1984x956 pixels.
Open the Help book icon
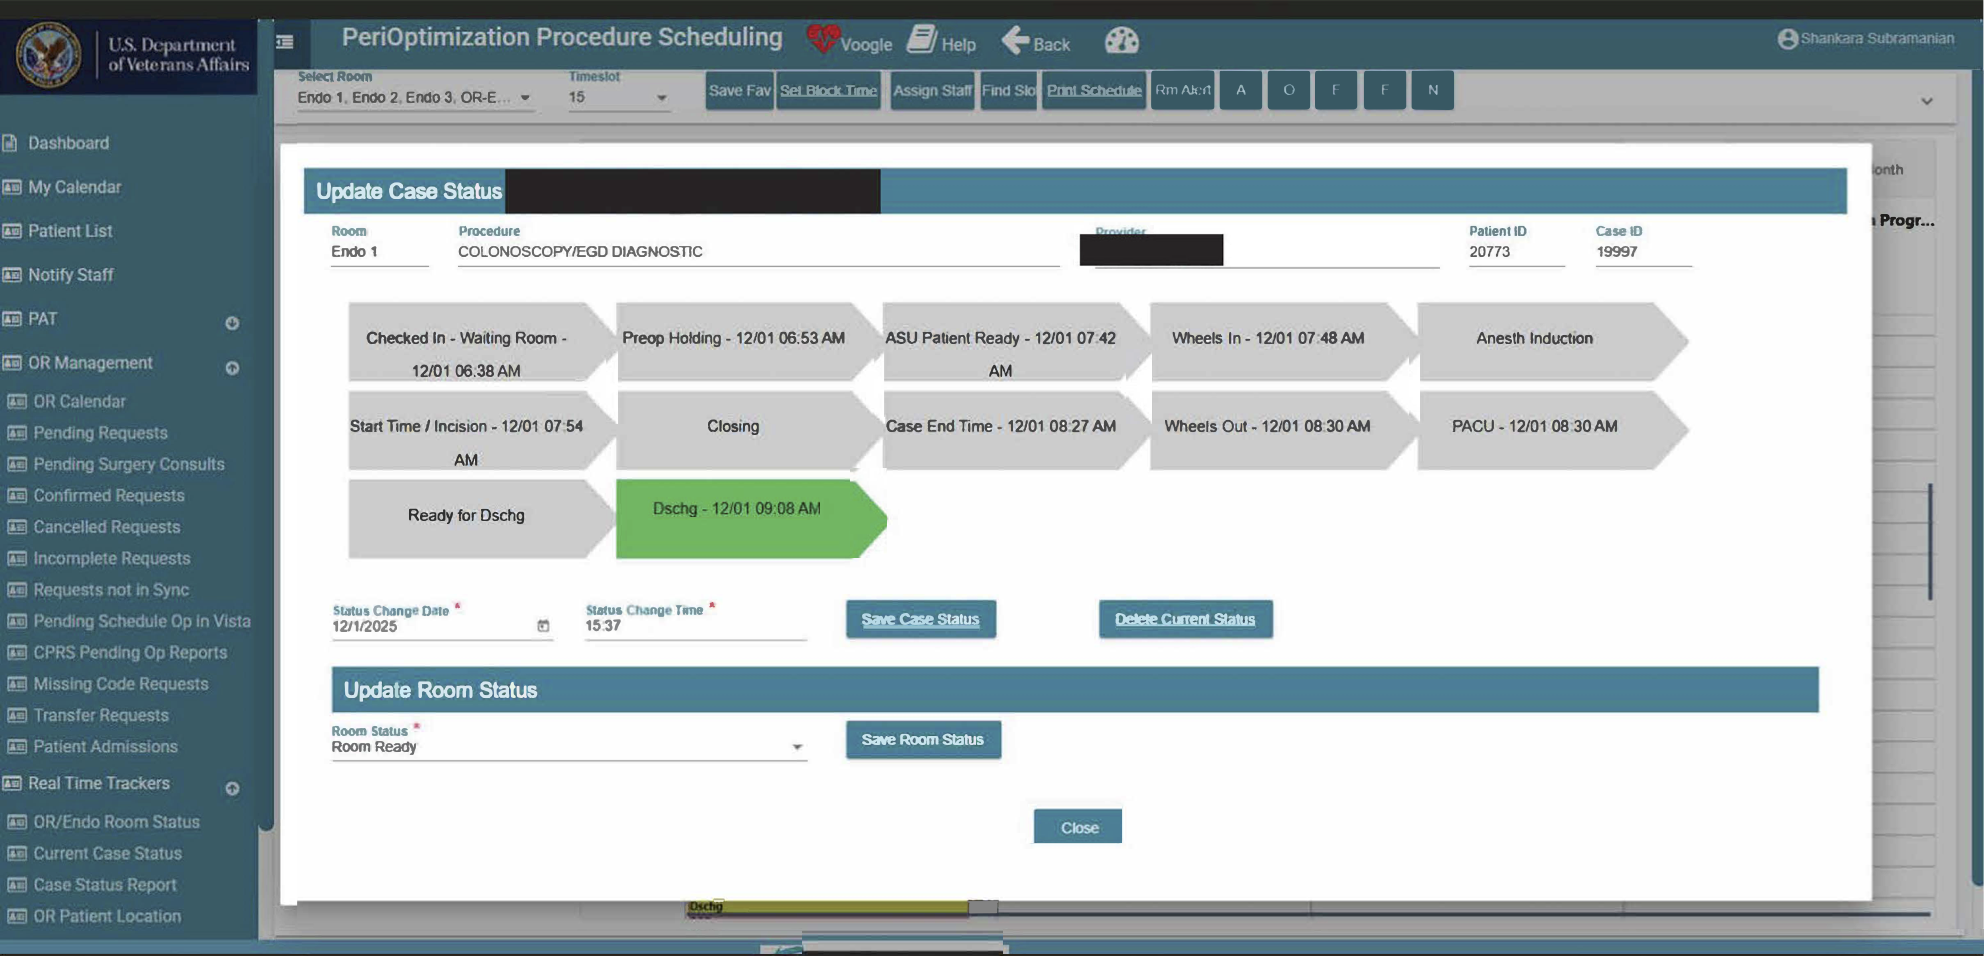click(921, 40)
